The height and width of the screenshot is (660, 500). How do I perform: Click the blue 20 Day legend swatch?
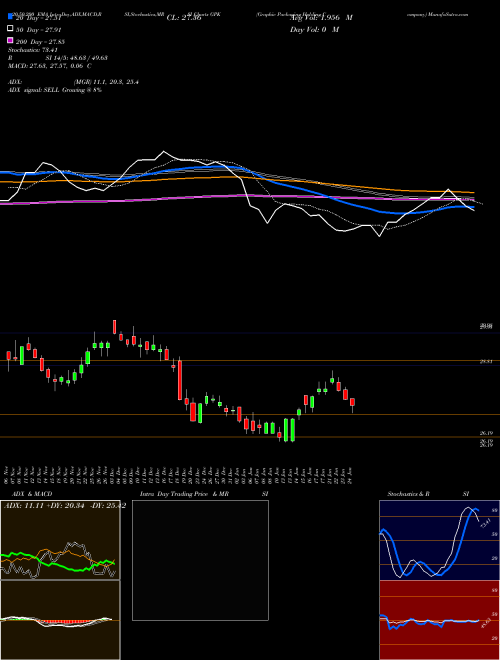[x=10, y=17]
